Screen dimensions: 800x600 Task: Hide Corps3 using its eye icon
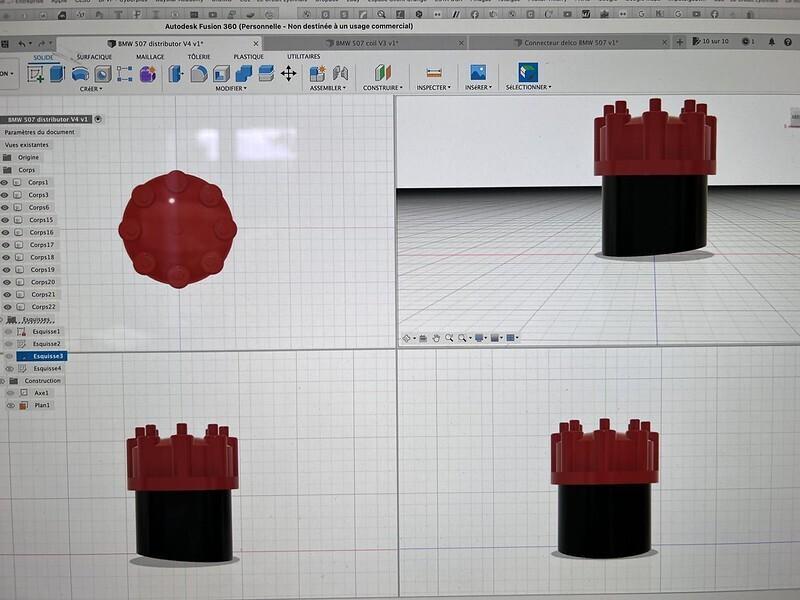4,195
